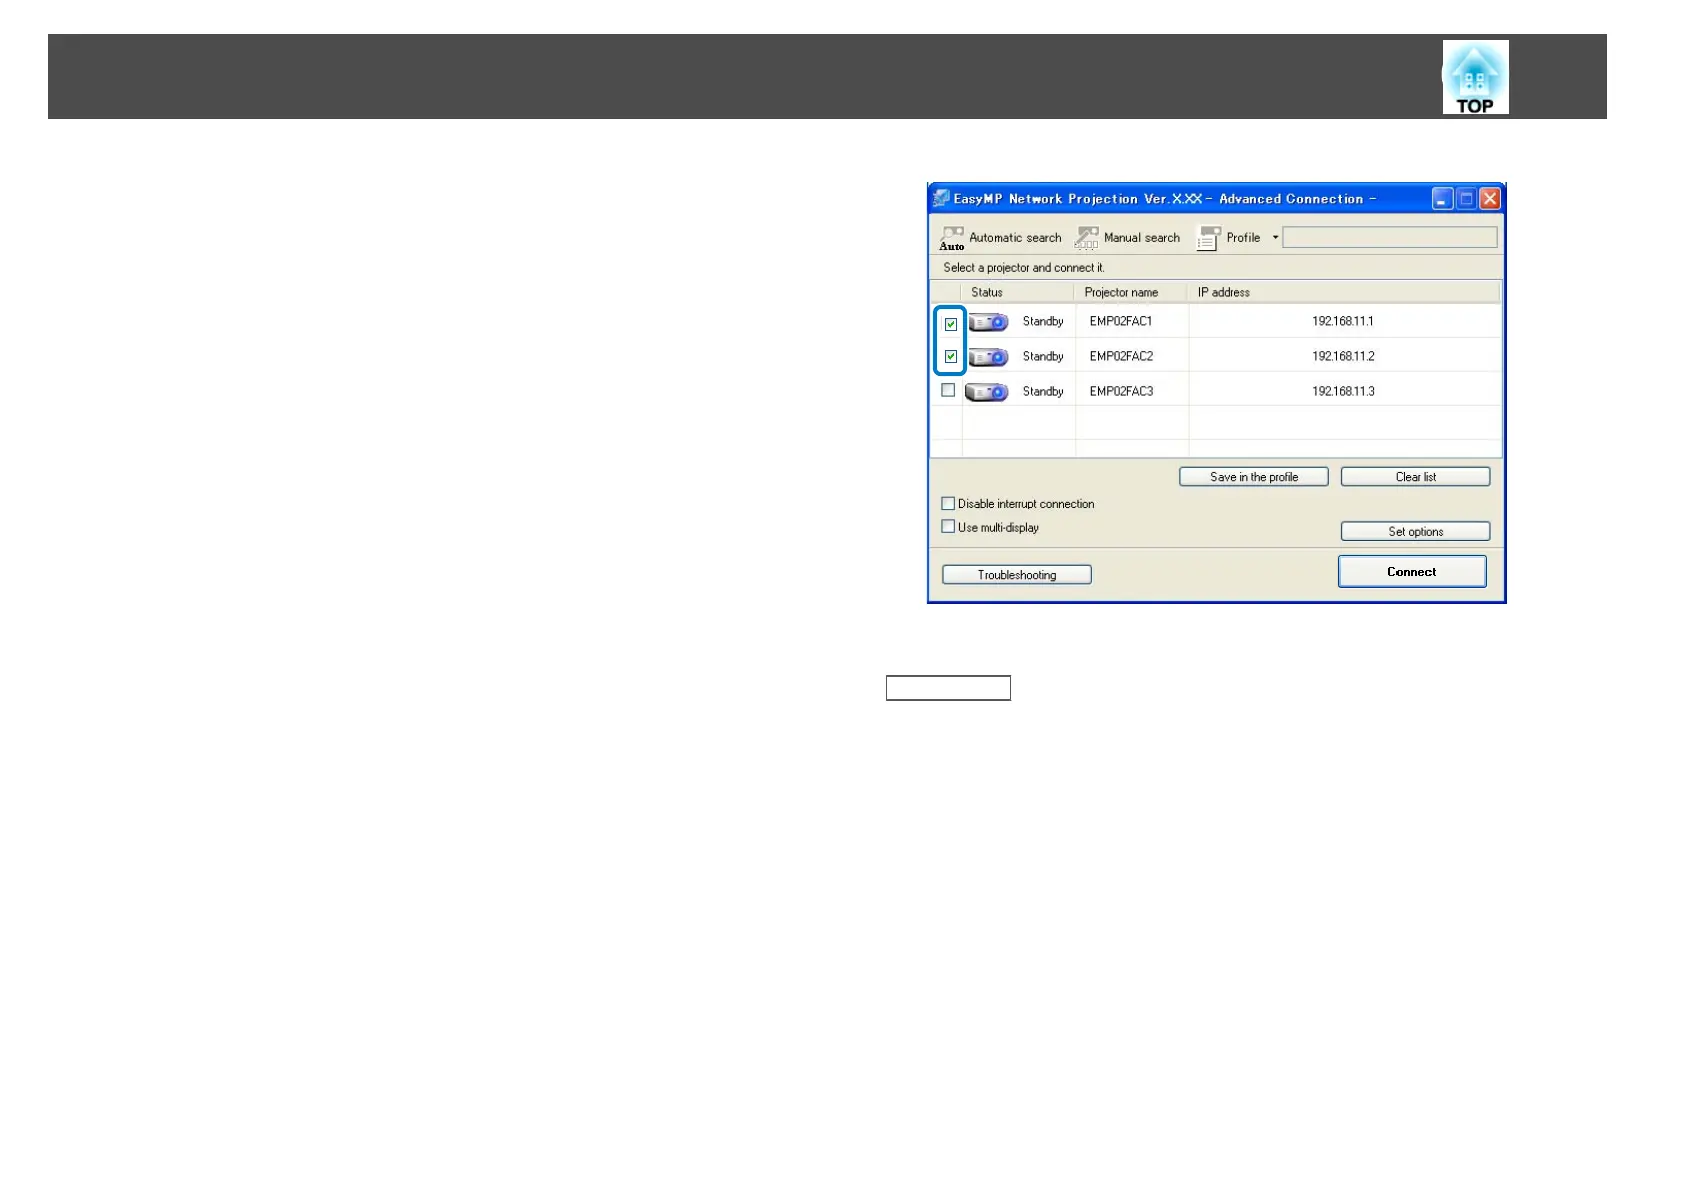Click IP address 192.168.11.3

[x=1343, y=391]
